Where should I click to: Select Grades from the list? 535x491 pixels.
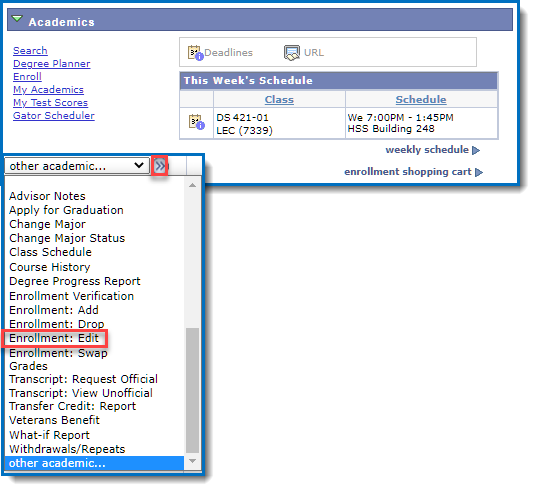(x=28, y=366)
